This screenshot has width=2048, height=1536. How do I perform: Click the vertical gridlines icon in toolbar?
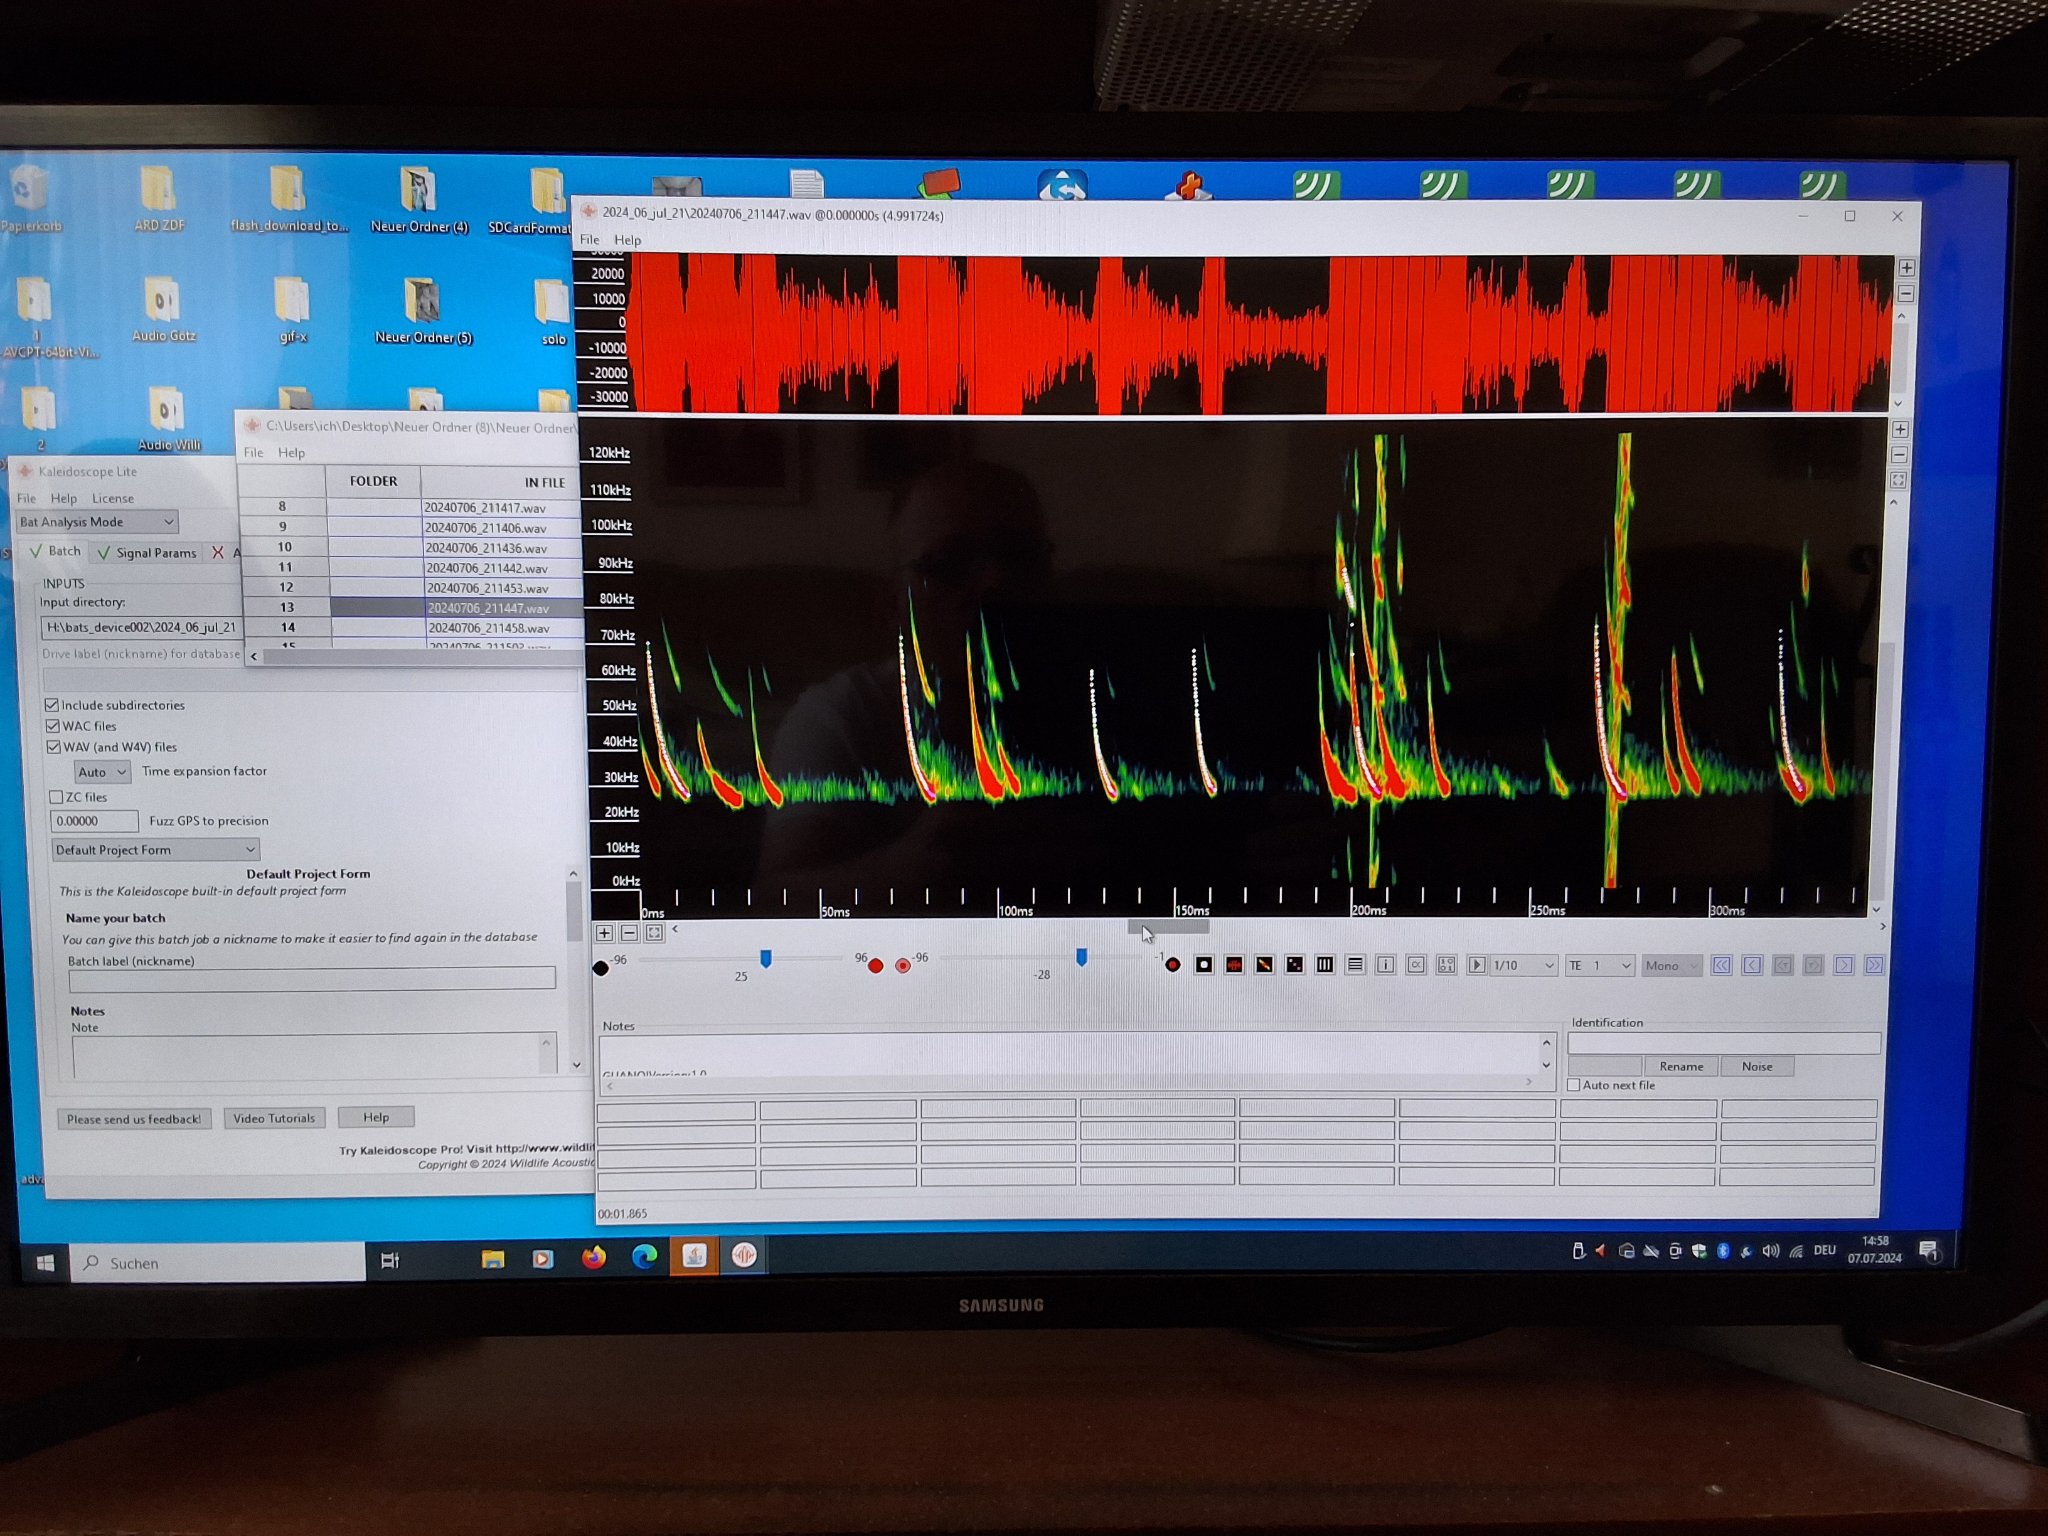[x=1325, y=965]
